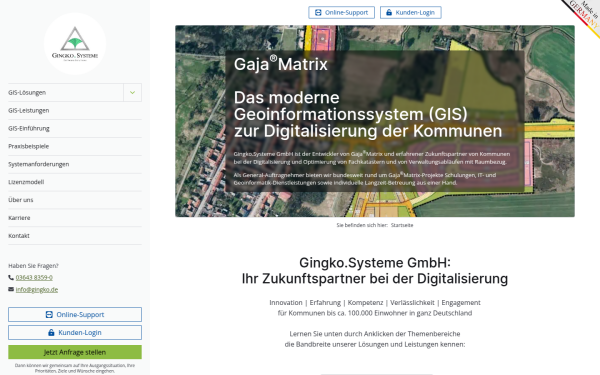The image size is (600, 375).
Task: Click the Gingko.Systeme logo
Action: pos(75,44)
